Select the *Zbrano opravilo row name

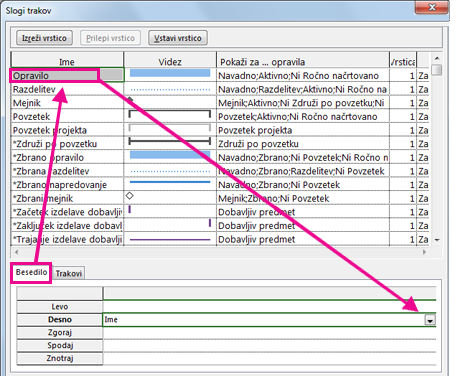click(67, 158)
